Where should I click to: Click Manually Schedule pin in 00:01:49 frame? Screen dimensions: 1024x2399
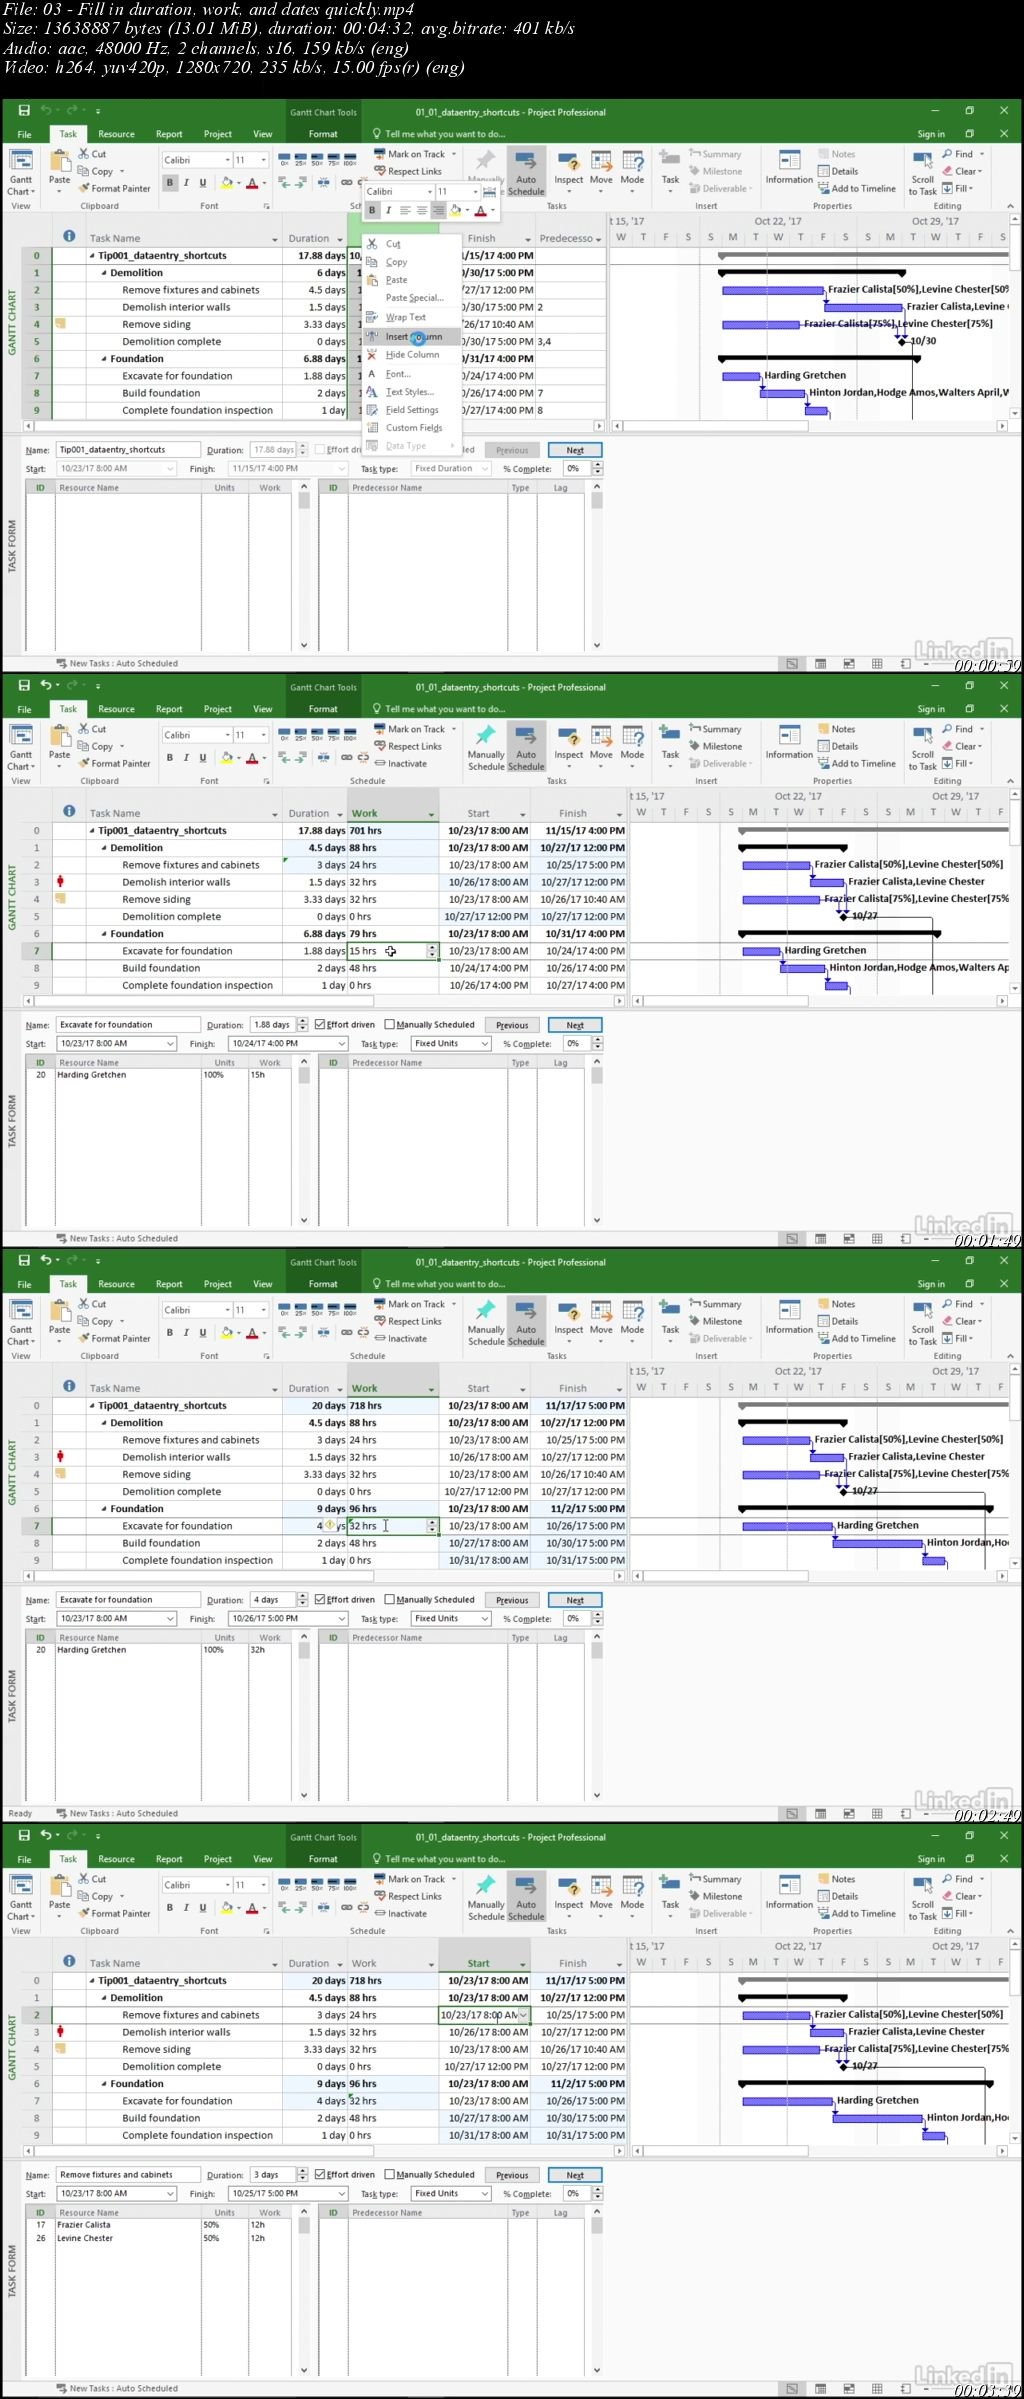coord(486,735)
